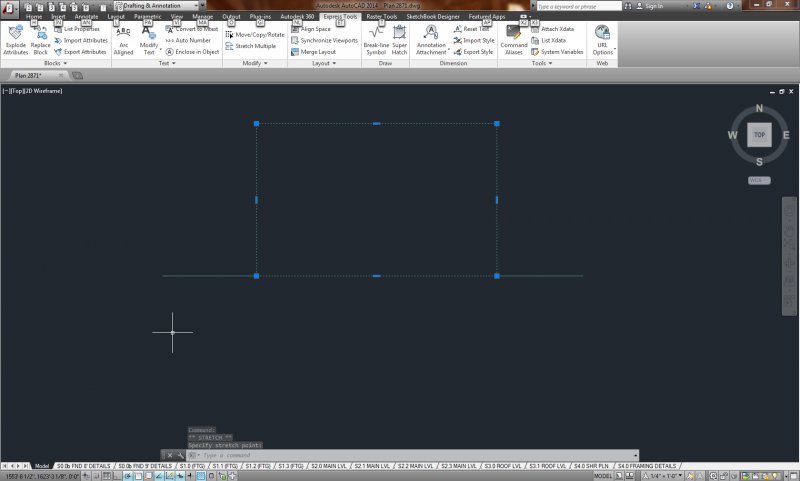This screenshot has height=481, width=800.
Task: Click Synchronize Viewports
Action: click(324, 40)
